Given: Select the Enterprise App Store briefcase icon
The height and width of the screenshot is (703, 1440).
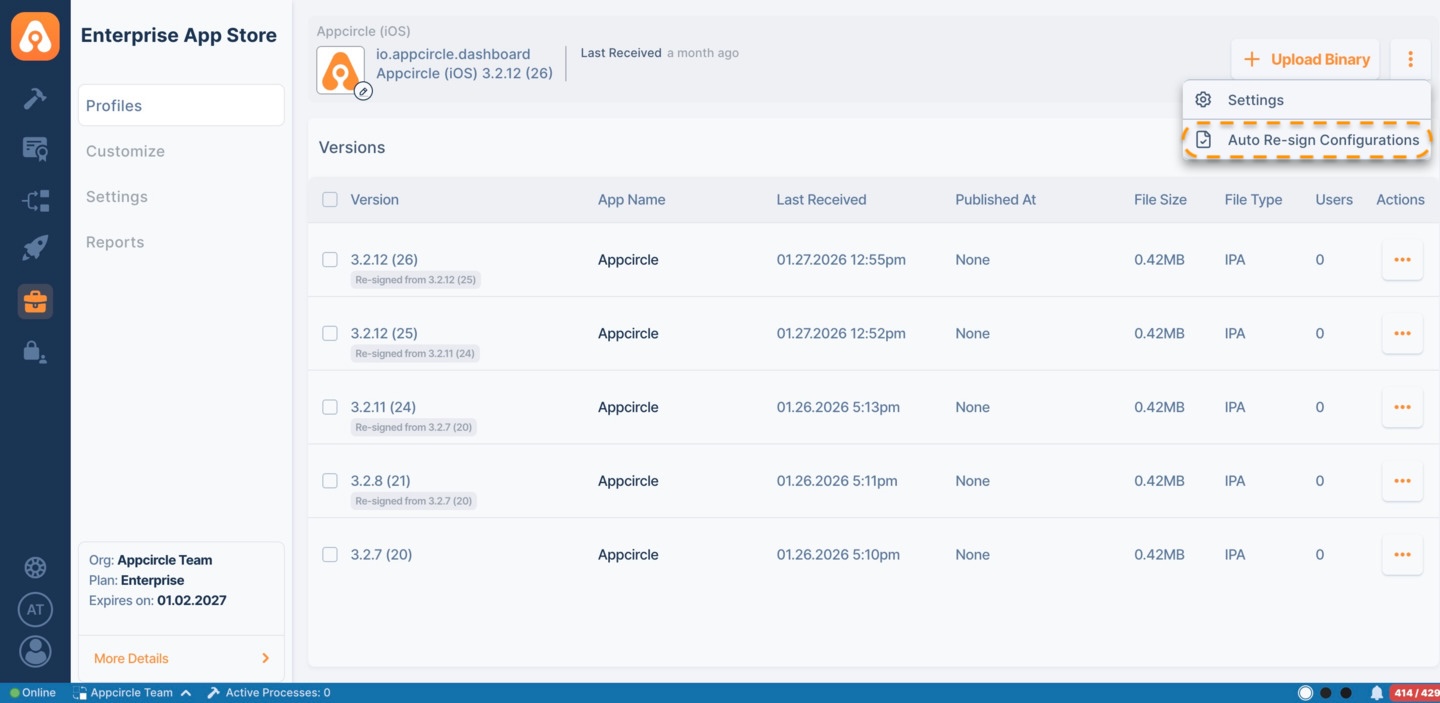Looking at the screenshot, I should click(35, 301).
